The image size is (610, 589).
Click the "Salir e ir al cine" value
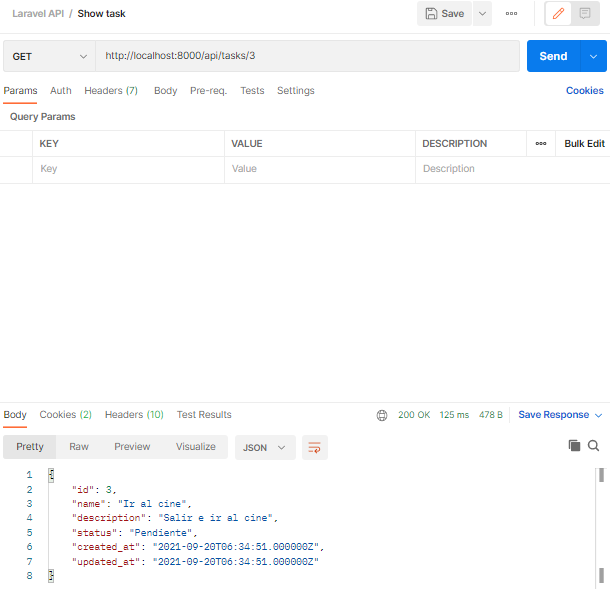(x=216, y=518)
